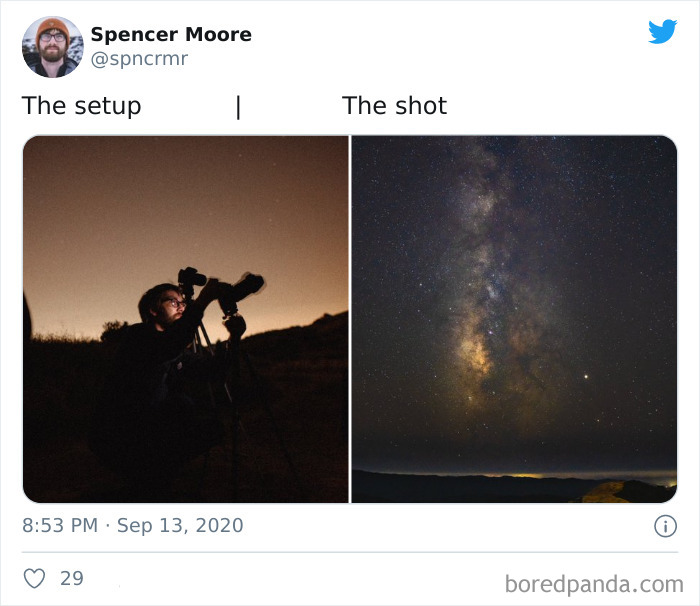Click the Spencer Moore display name
Viewport: 700px width, 606px height.
coord(171,34)
